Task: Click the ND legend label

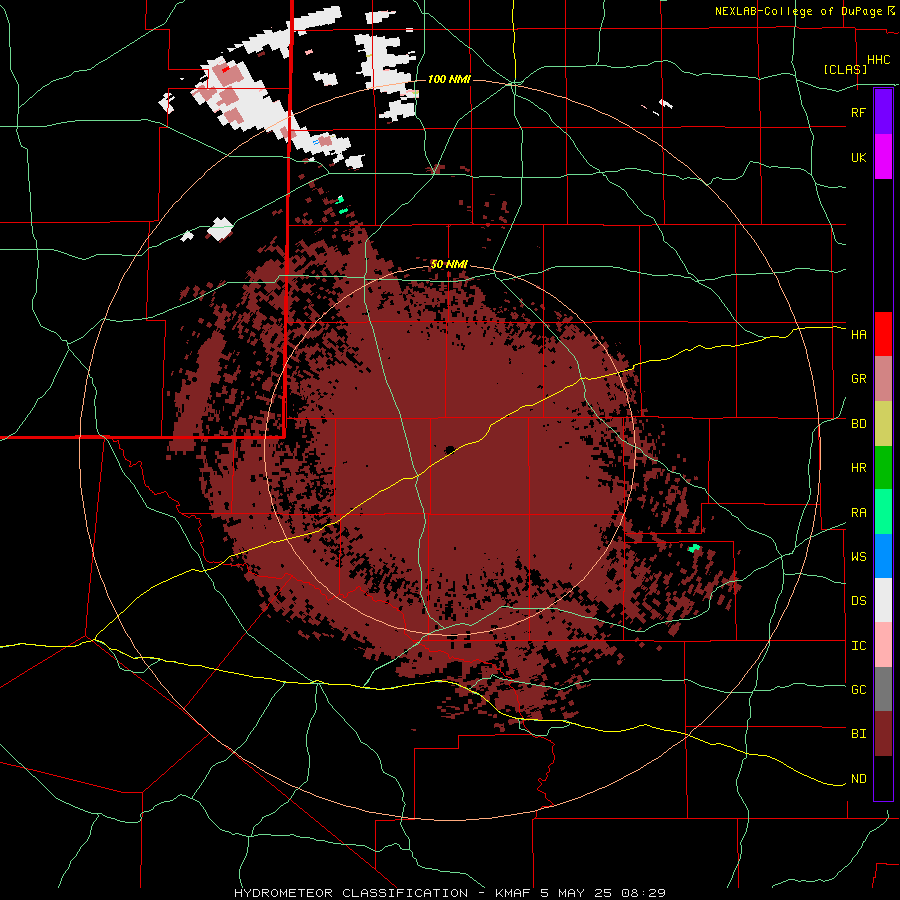Action: 858,779
